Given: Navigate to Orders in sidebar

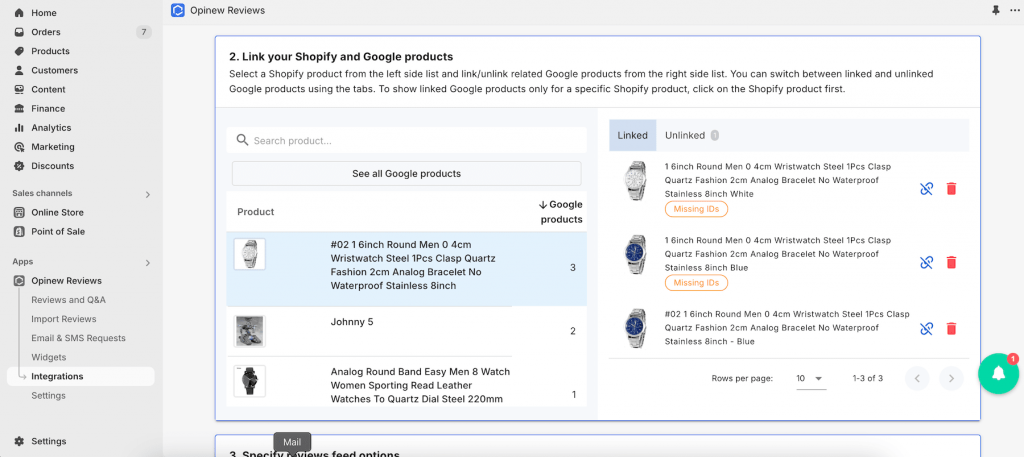Looking at the screenshot, I should tap(46, 32).
